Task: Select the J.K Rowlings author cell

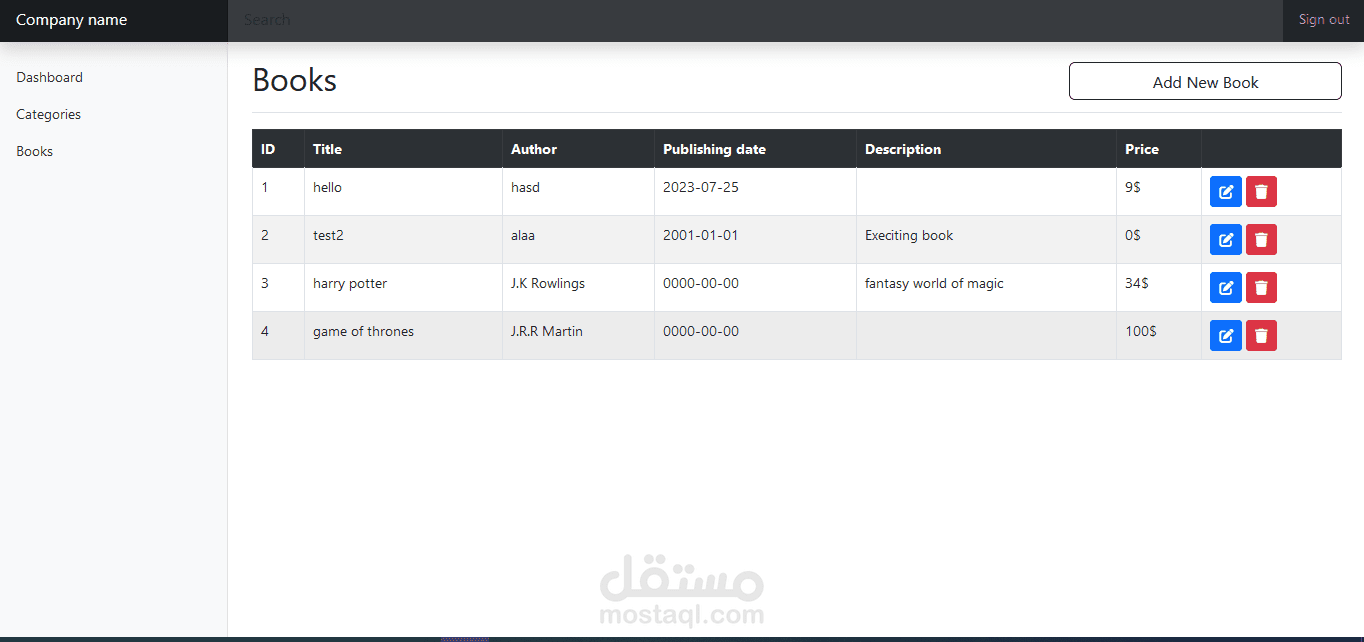Action: 548,283
